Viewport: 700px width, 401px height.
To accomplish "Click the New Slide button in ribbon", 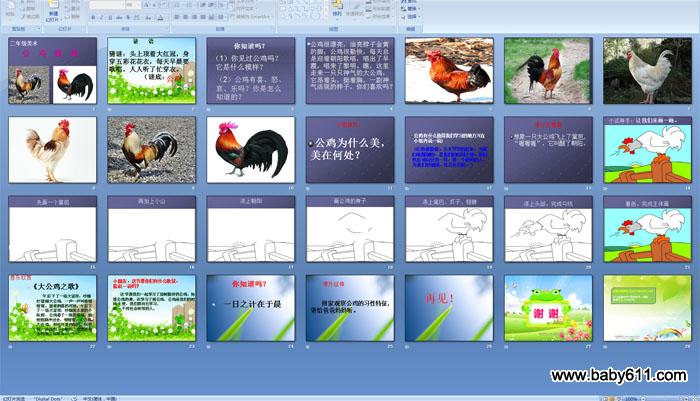I will (x=53, y=10).
